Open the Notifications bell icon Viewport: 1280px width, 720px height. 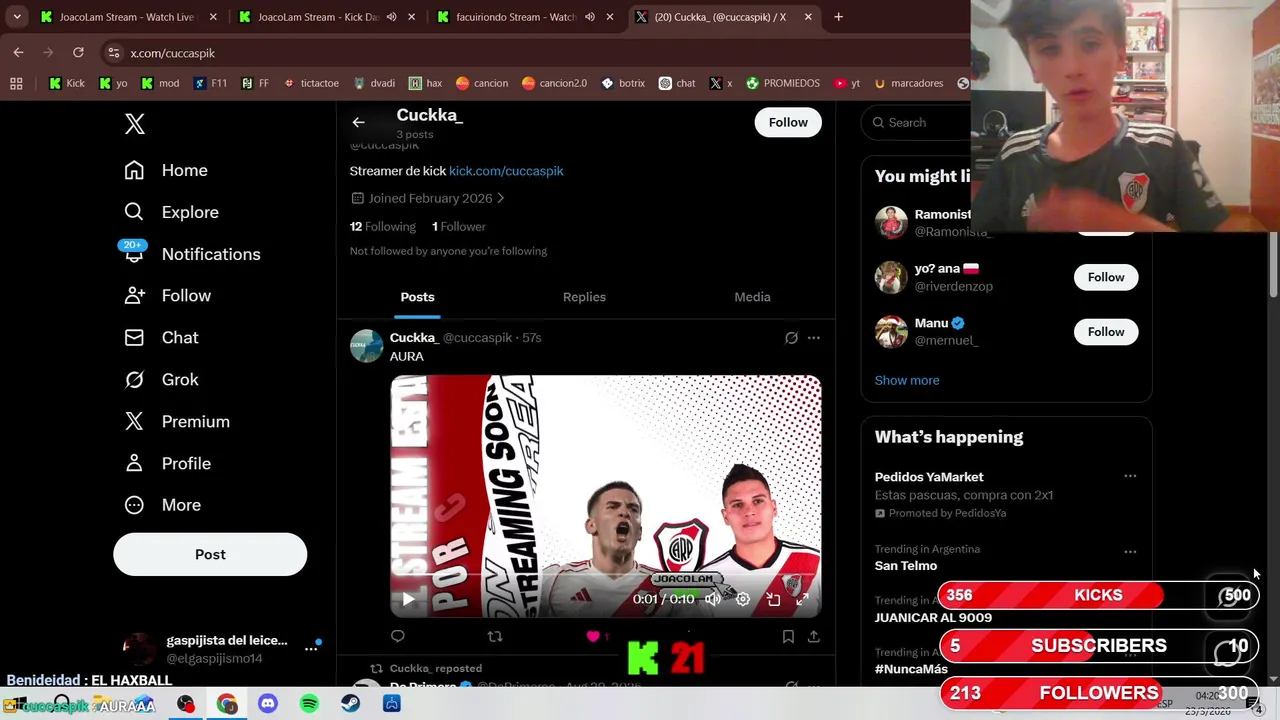tap(134, 254)
